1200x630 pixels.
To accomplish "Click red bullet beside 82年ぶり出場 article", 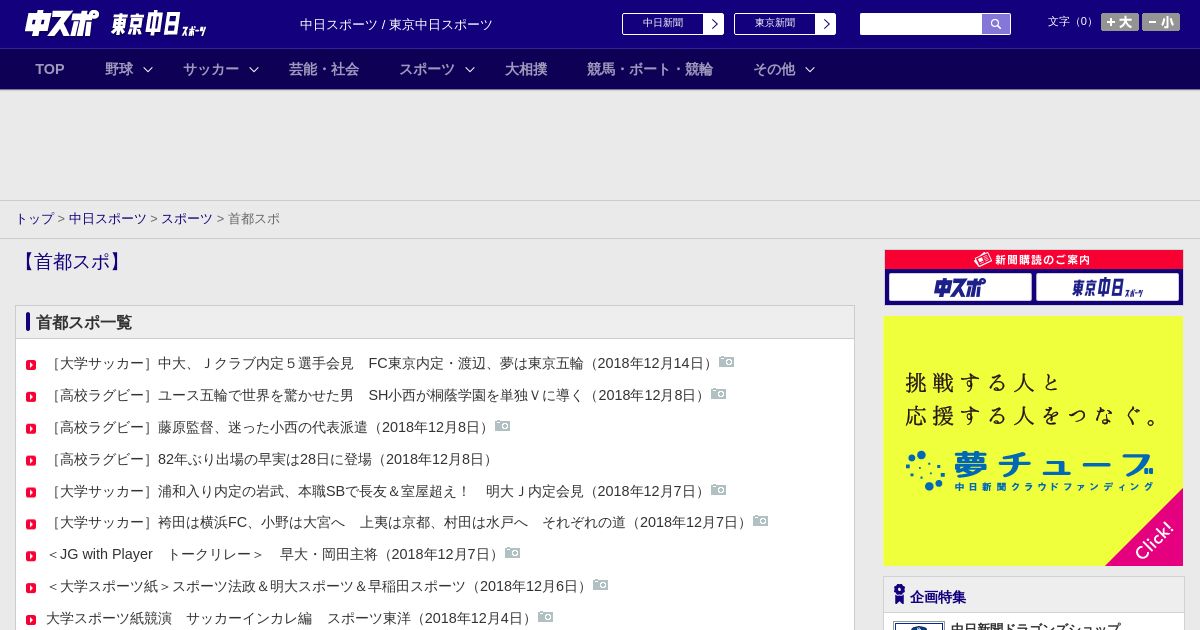I will pos(31,461).
